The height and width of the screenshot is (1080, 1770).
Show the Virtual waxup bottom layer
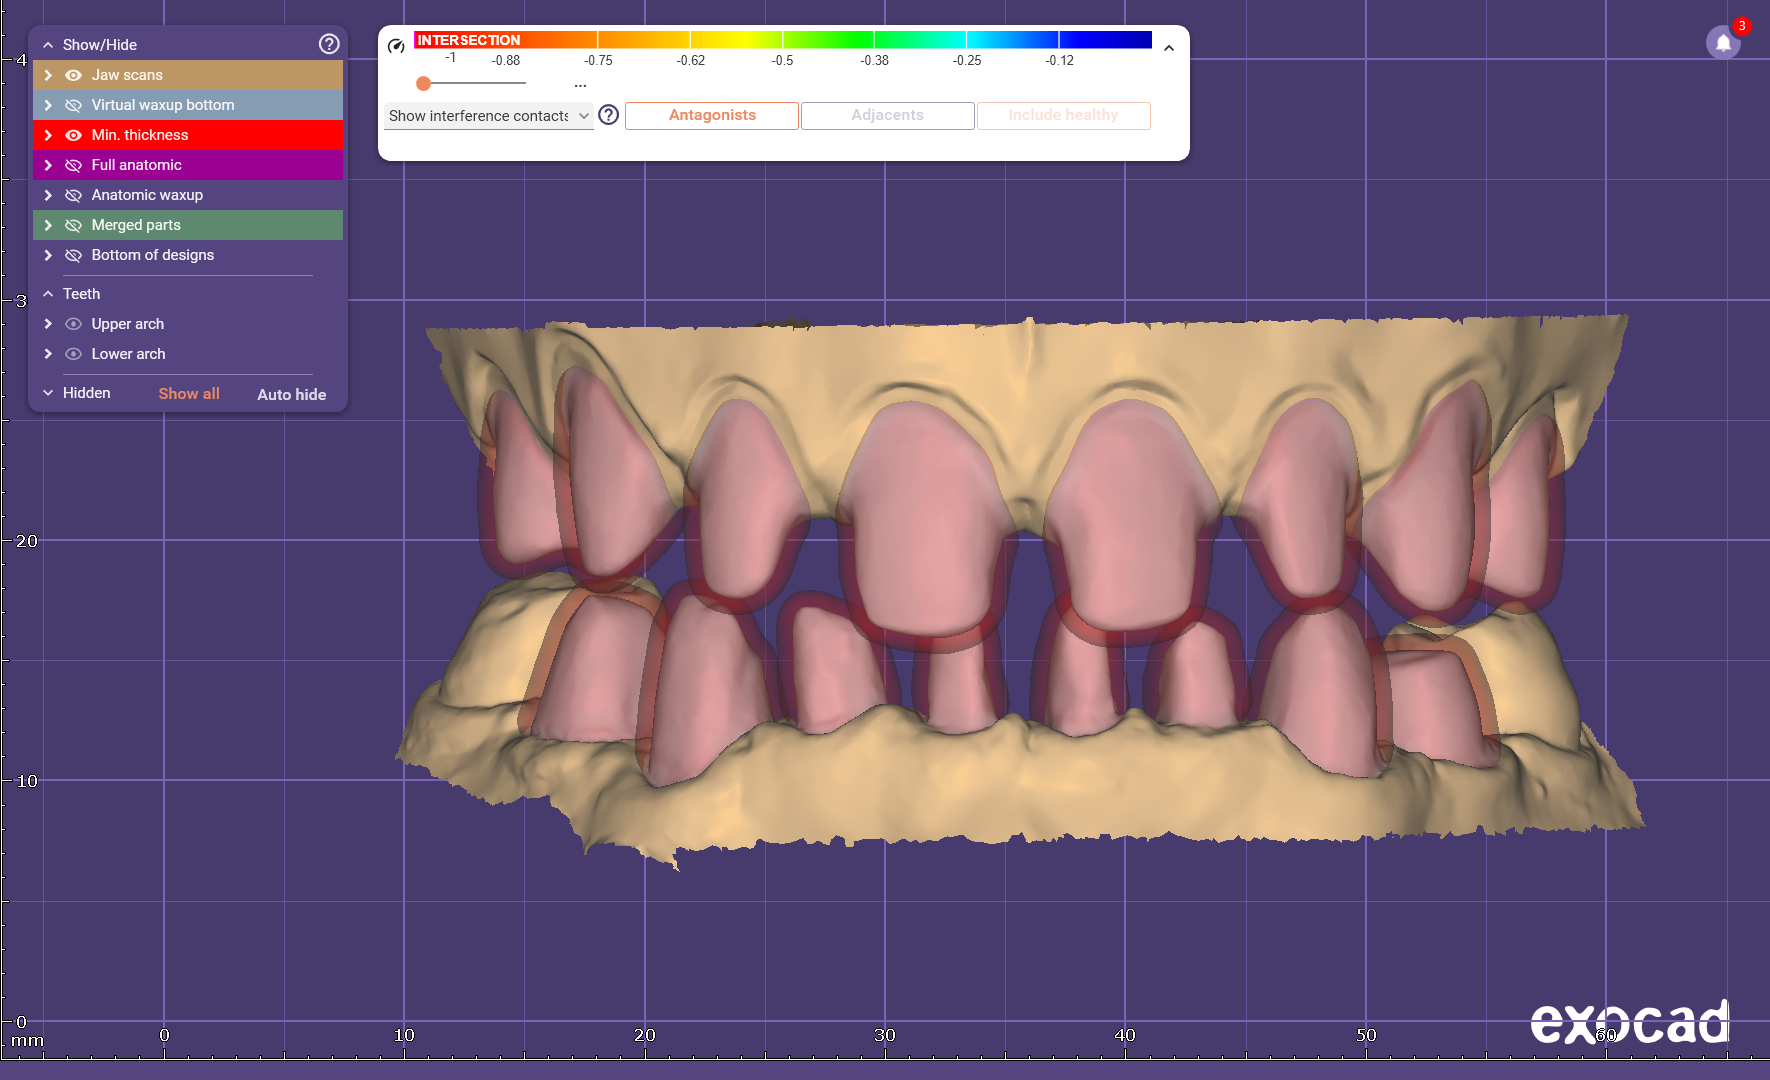[73, 105]
